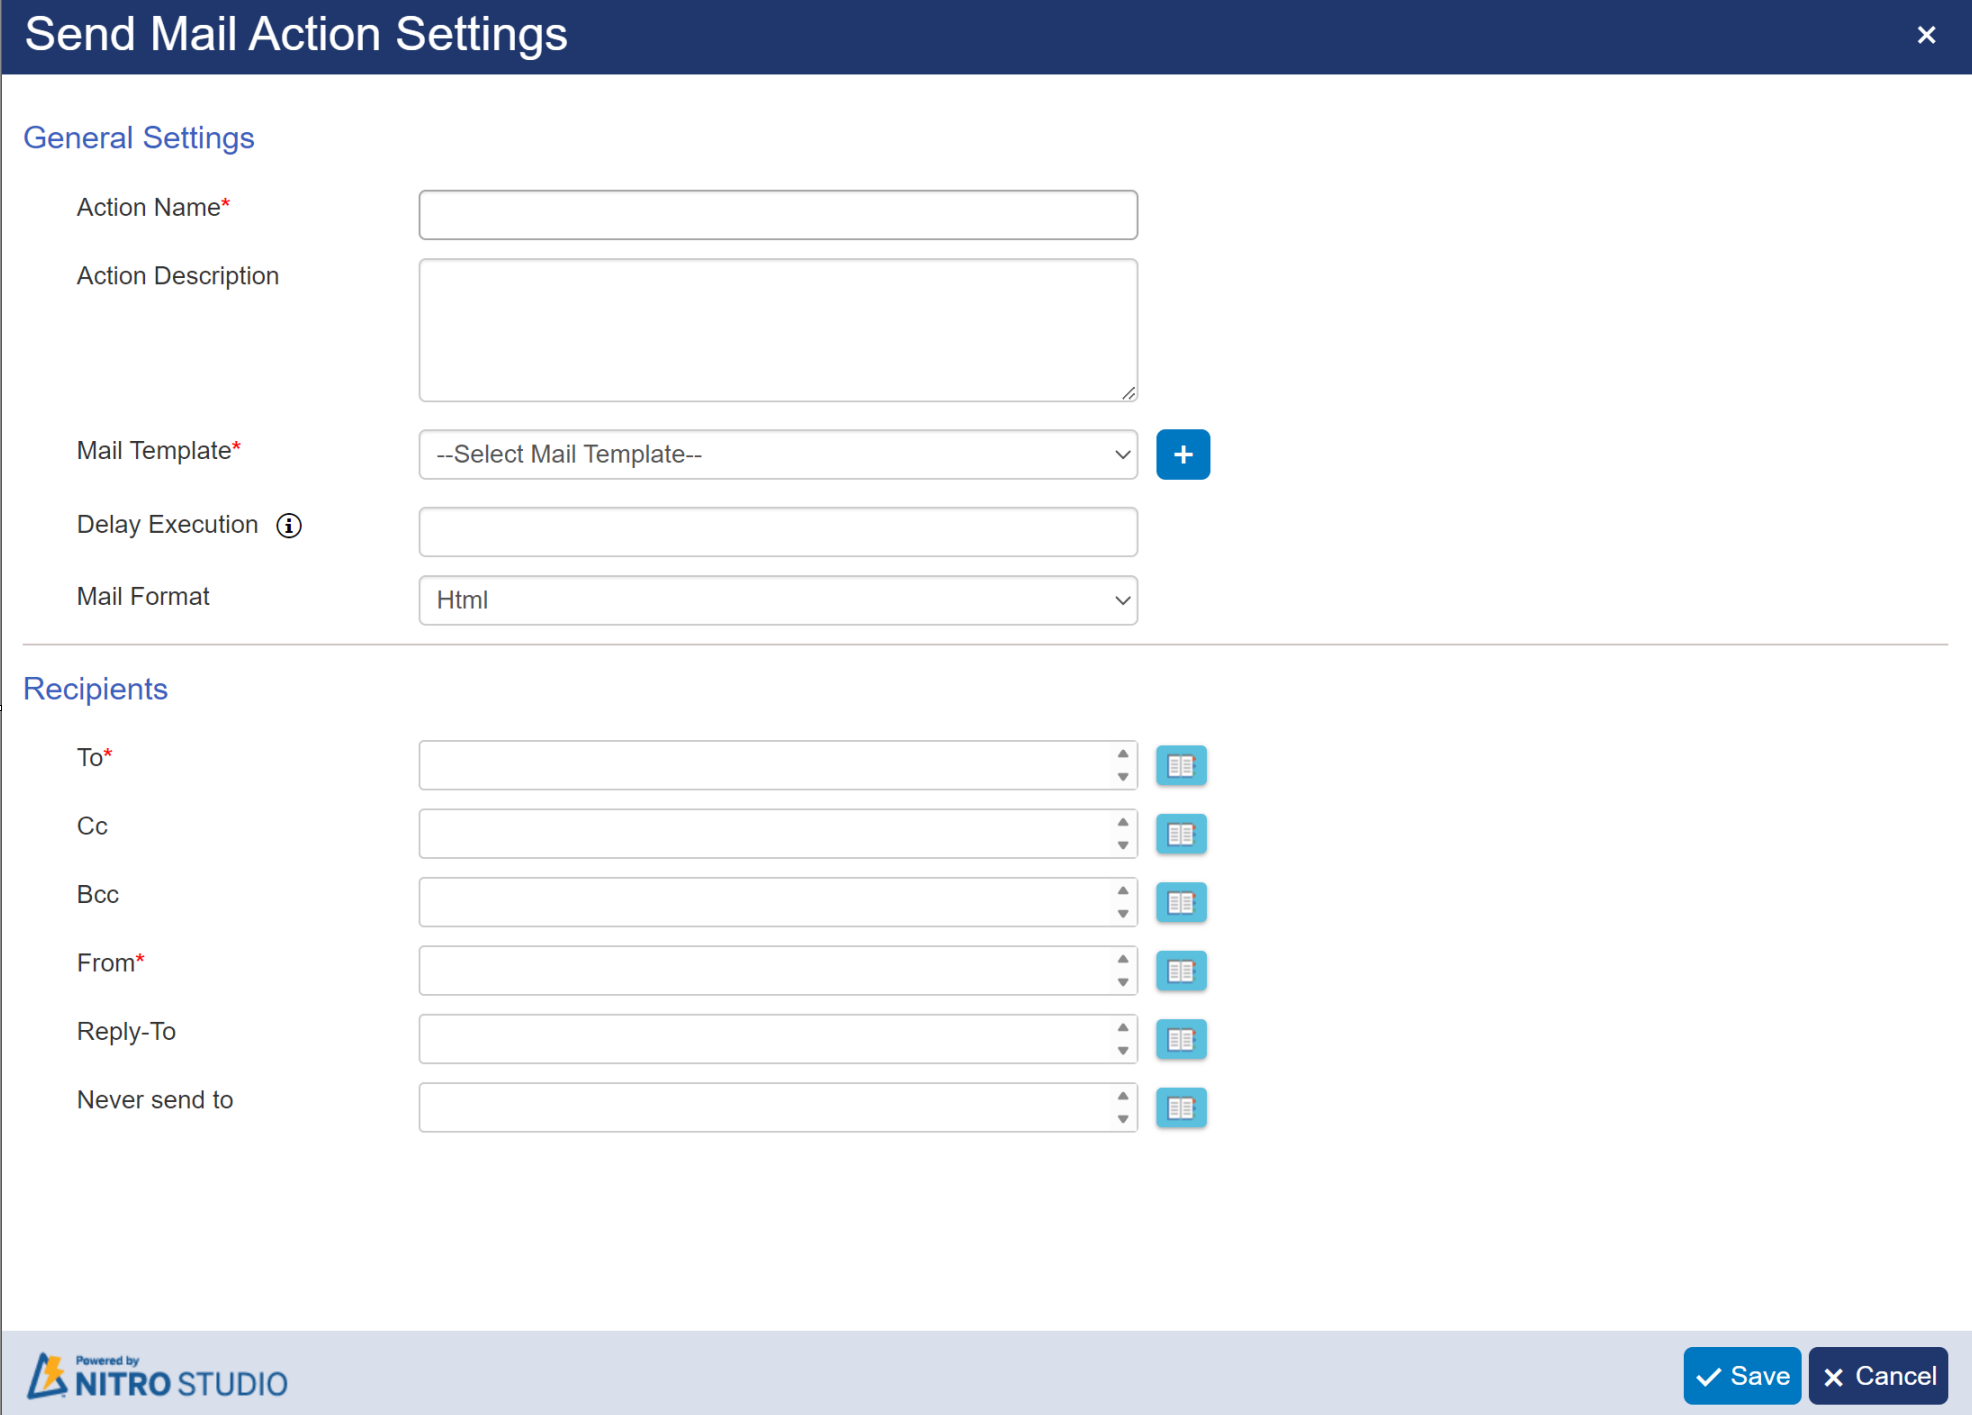Image resolution: width=1972 pixels, height=1415 pixels.
Task: Open the Mail Format dropdown showing Html
Action: click(778, 600)
